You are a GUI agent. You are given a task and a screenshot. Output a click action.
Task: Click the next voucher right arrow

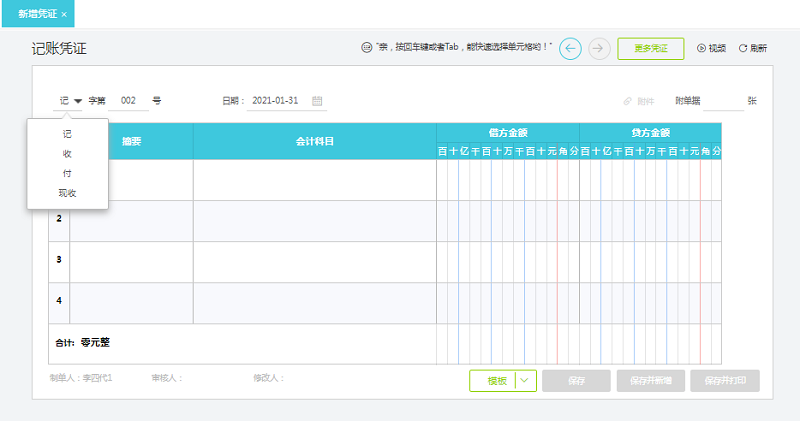coord(600,48)
